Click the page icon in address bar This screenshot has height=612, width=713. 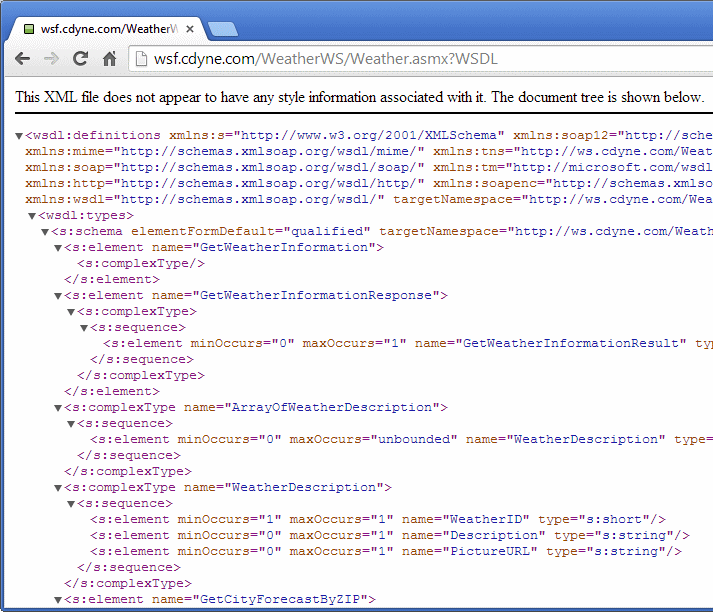(x=141, y=59)
